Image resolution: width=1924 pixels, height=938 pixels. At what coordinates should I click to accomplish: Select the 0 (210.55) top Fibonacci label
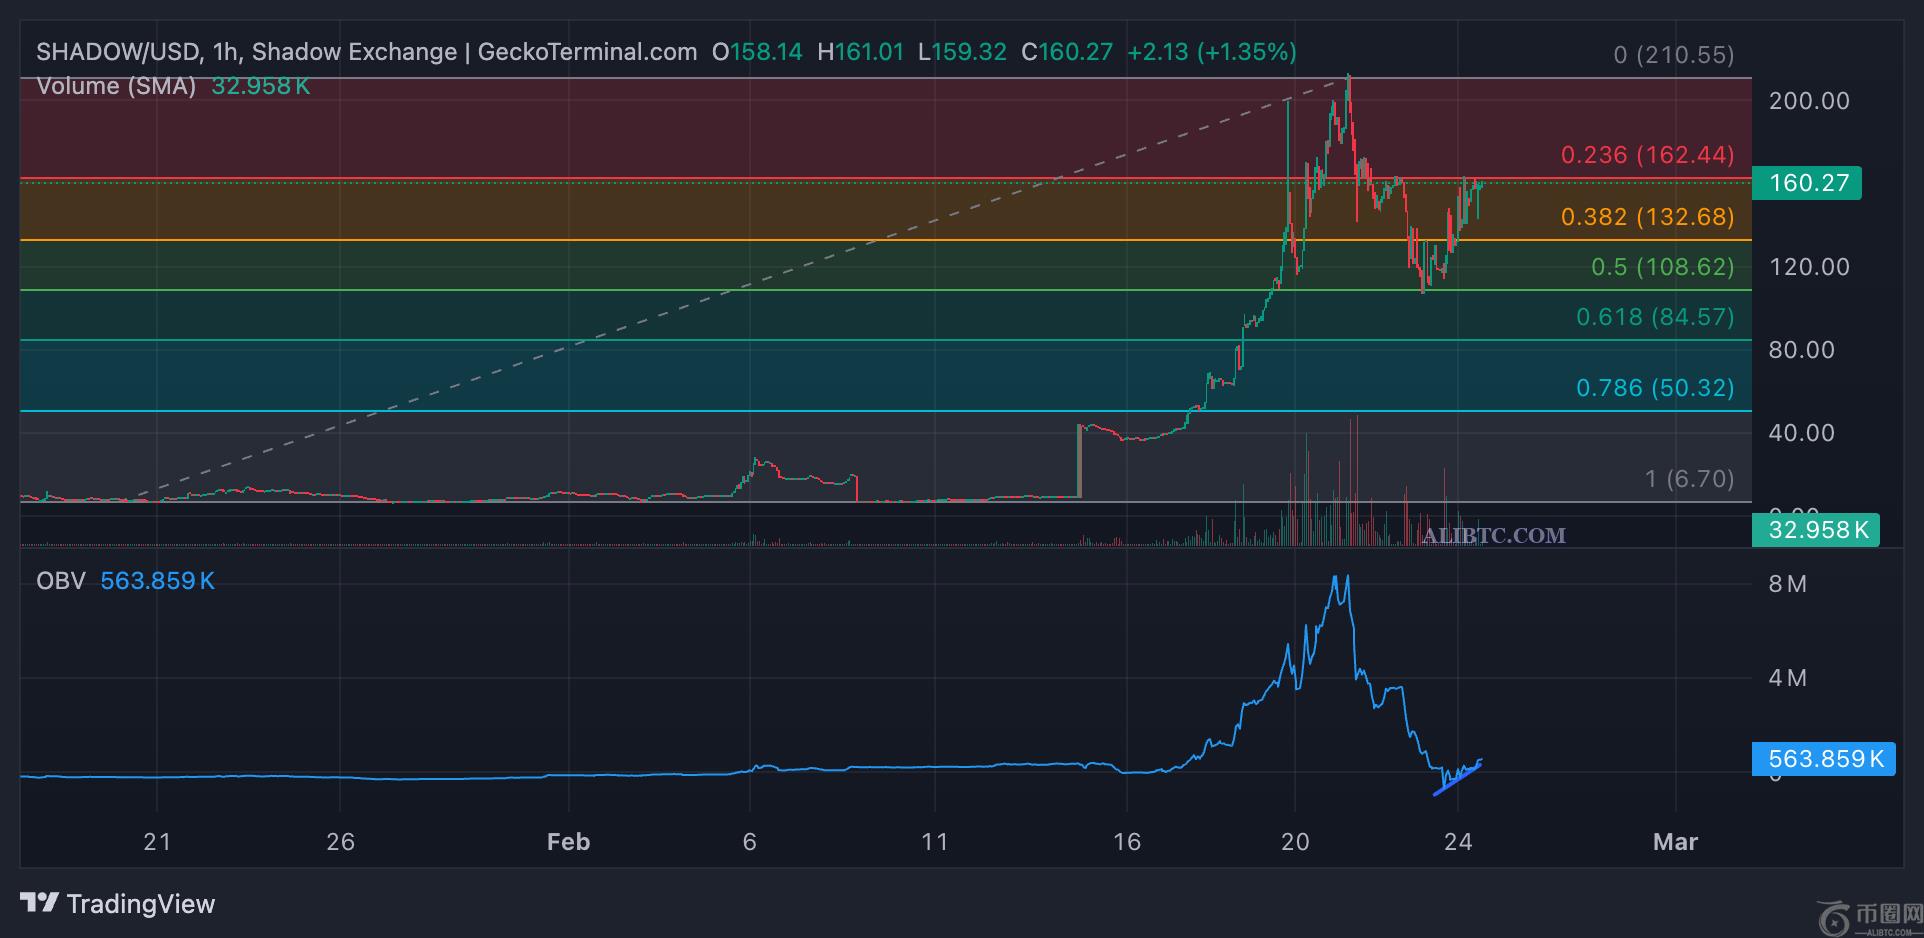(x=1674, y=55)
